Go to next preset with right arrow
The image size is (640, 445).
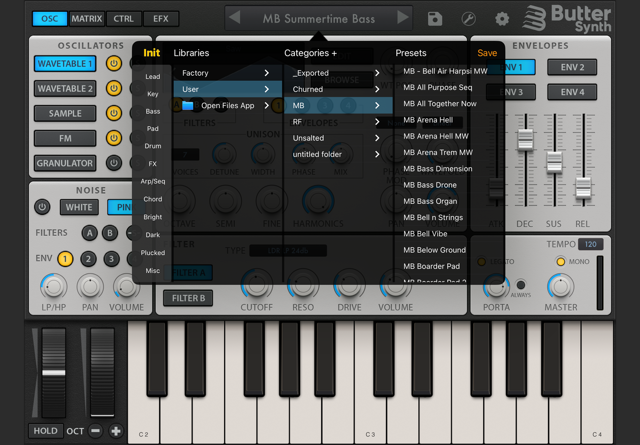pos(402,18)
